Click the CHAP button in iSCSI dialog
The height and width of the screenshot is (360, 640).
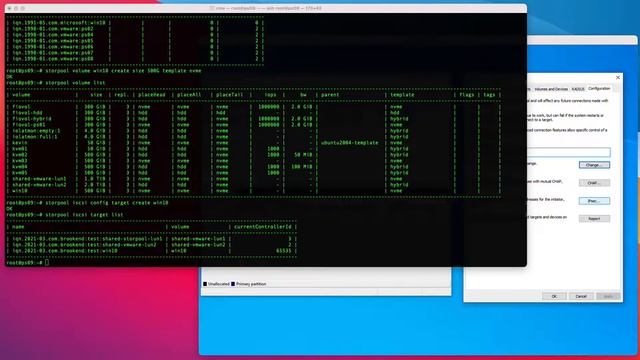pos(594,183)
